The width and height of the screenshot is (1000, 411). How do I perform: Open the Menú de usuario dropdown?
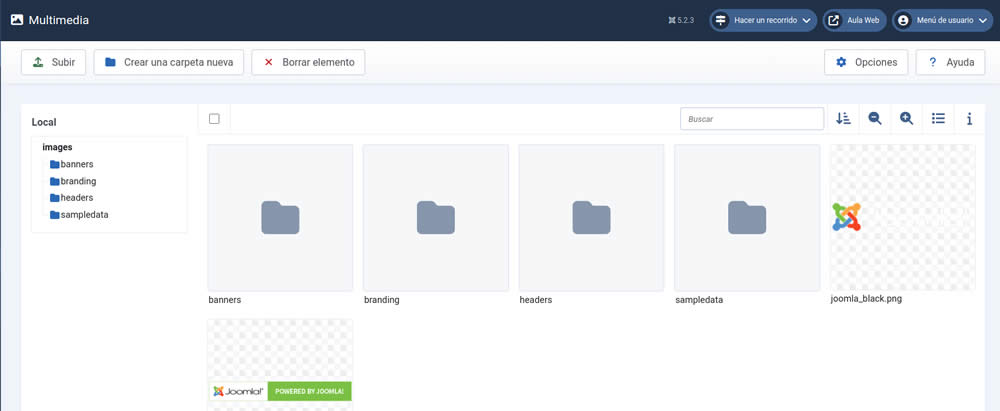pos(943,20)
